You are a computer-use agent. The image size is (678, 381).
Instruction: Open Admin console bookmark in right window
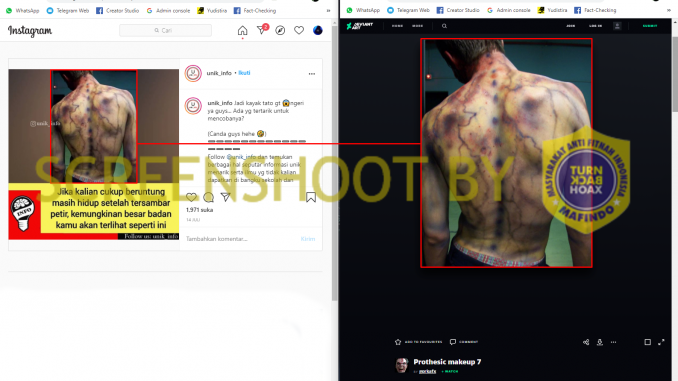tap(508, 10)
